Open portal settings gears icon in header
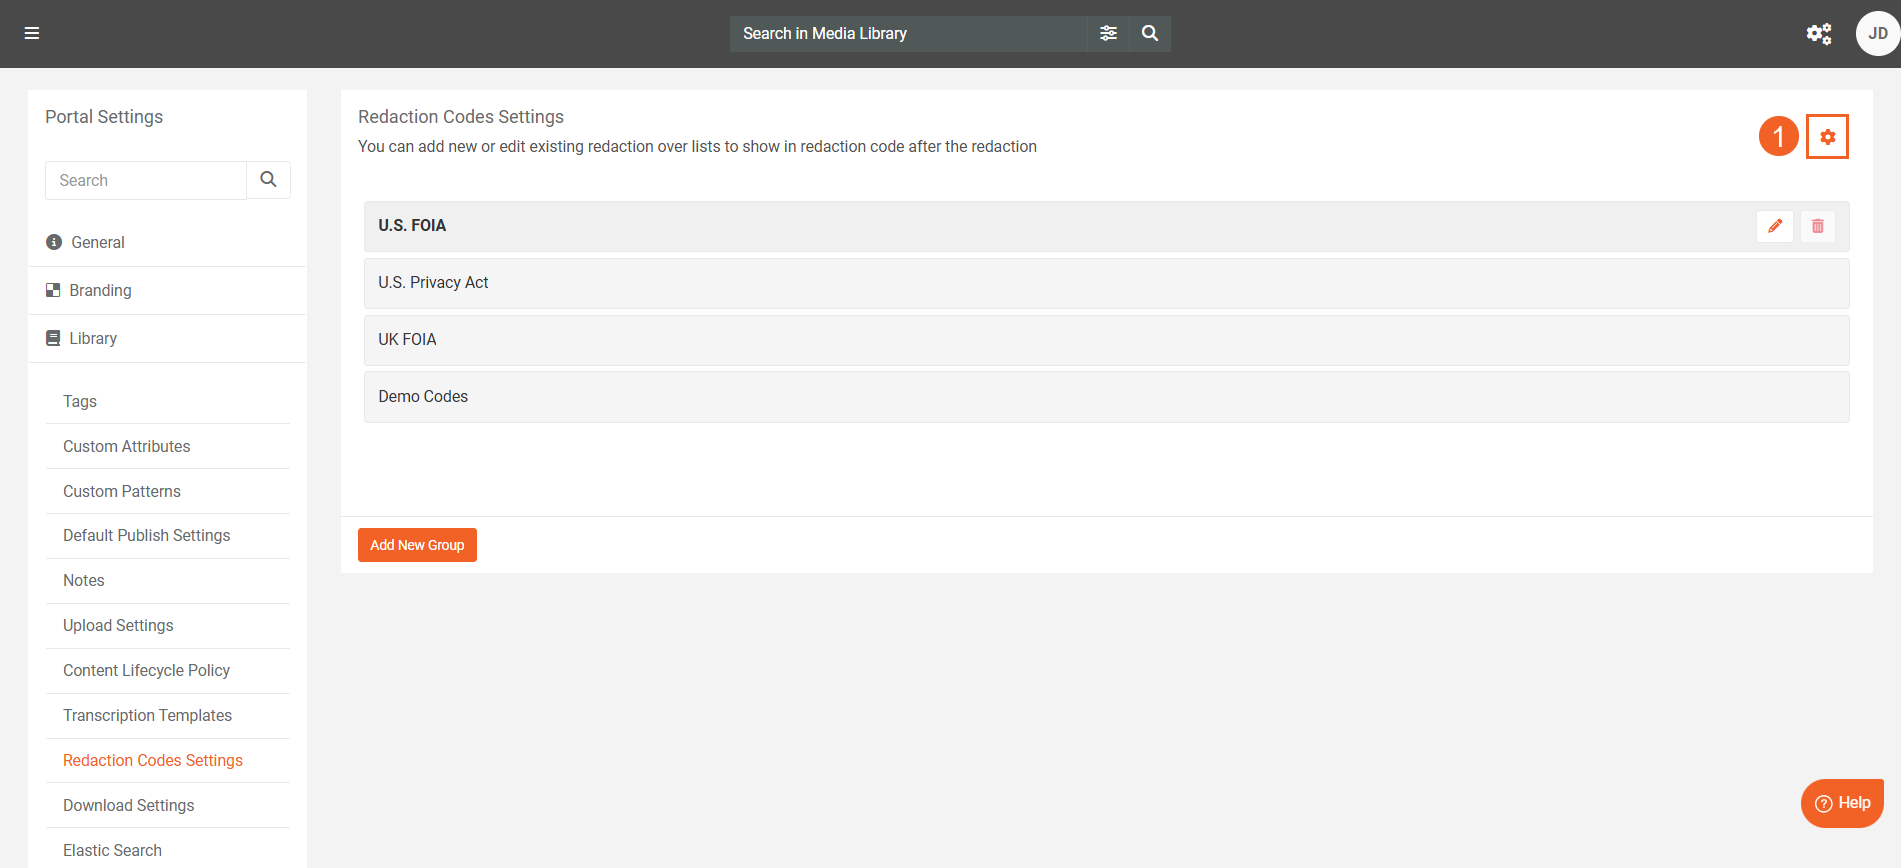This screenshot has height=868, width=1902. coord(1819,34)
